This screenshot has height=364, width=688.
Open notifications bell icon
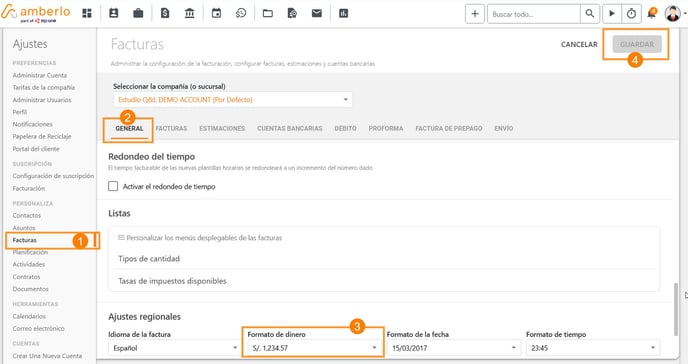pos(652,14)
